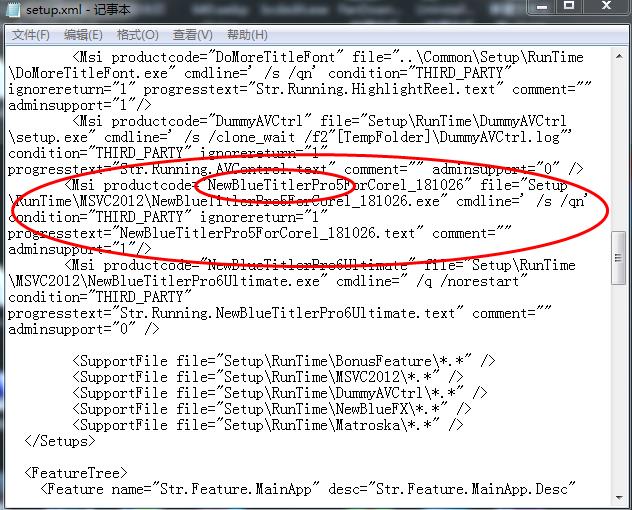This screenshot has height=510, width=632.
Task: Click productcode "NewBlueTitlerPro5ForCorel_181026"
Action: click(335, 185)
